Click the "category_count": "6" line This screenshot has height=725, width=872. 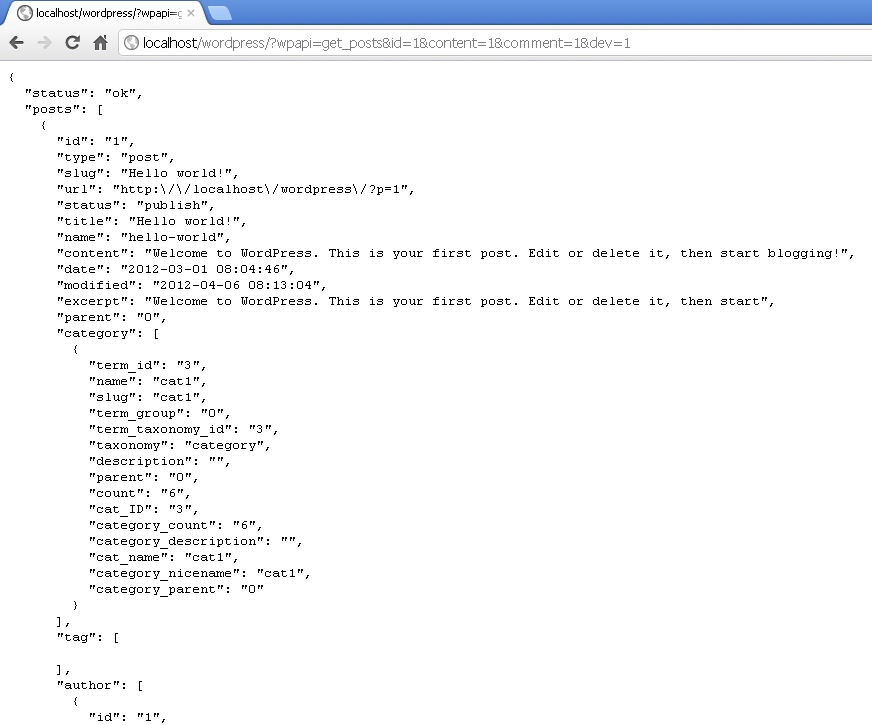176,526
